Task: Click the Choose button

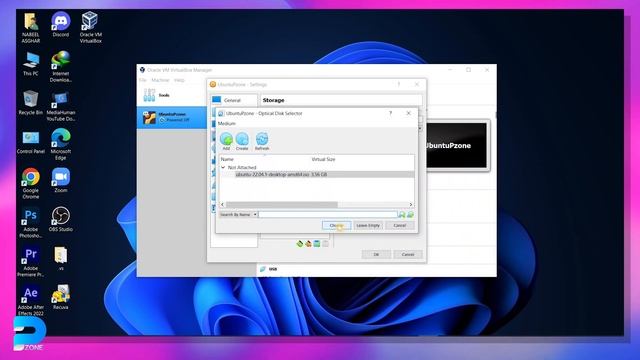Action: click(336, 225)
